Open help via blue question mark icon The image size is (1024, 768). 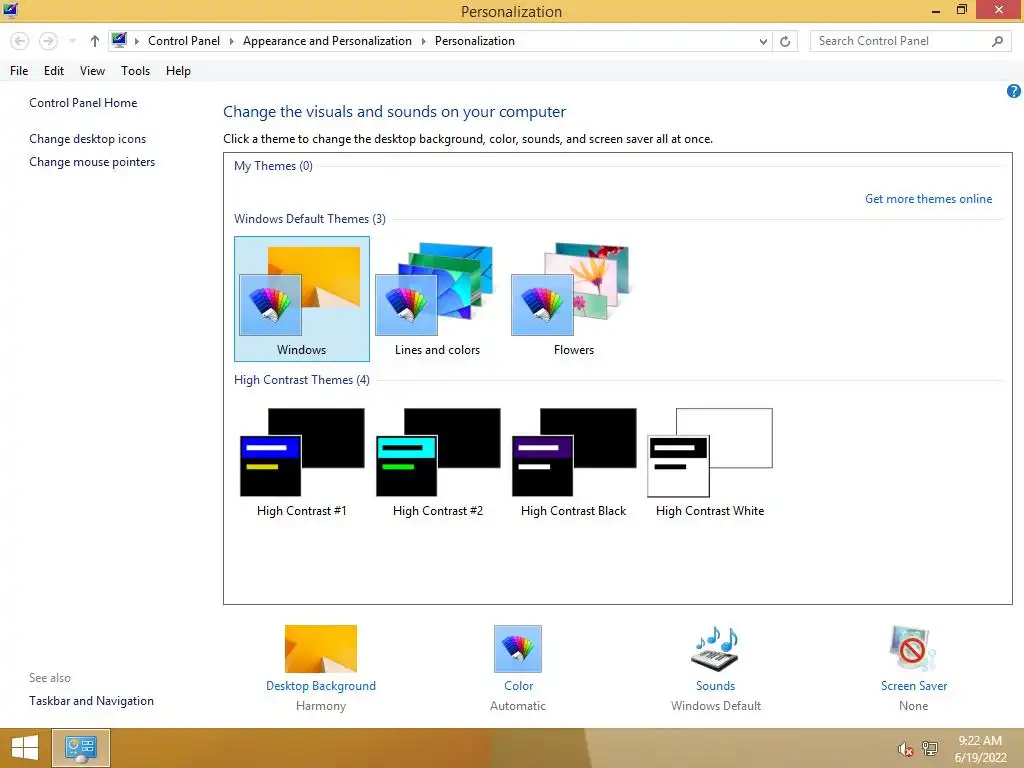point(1014,91)
